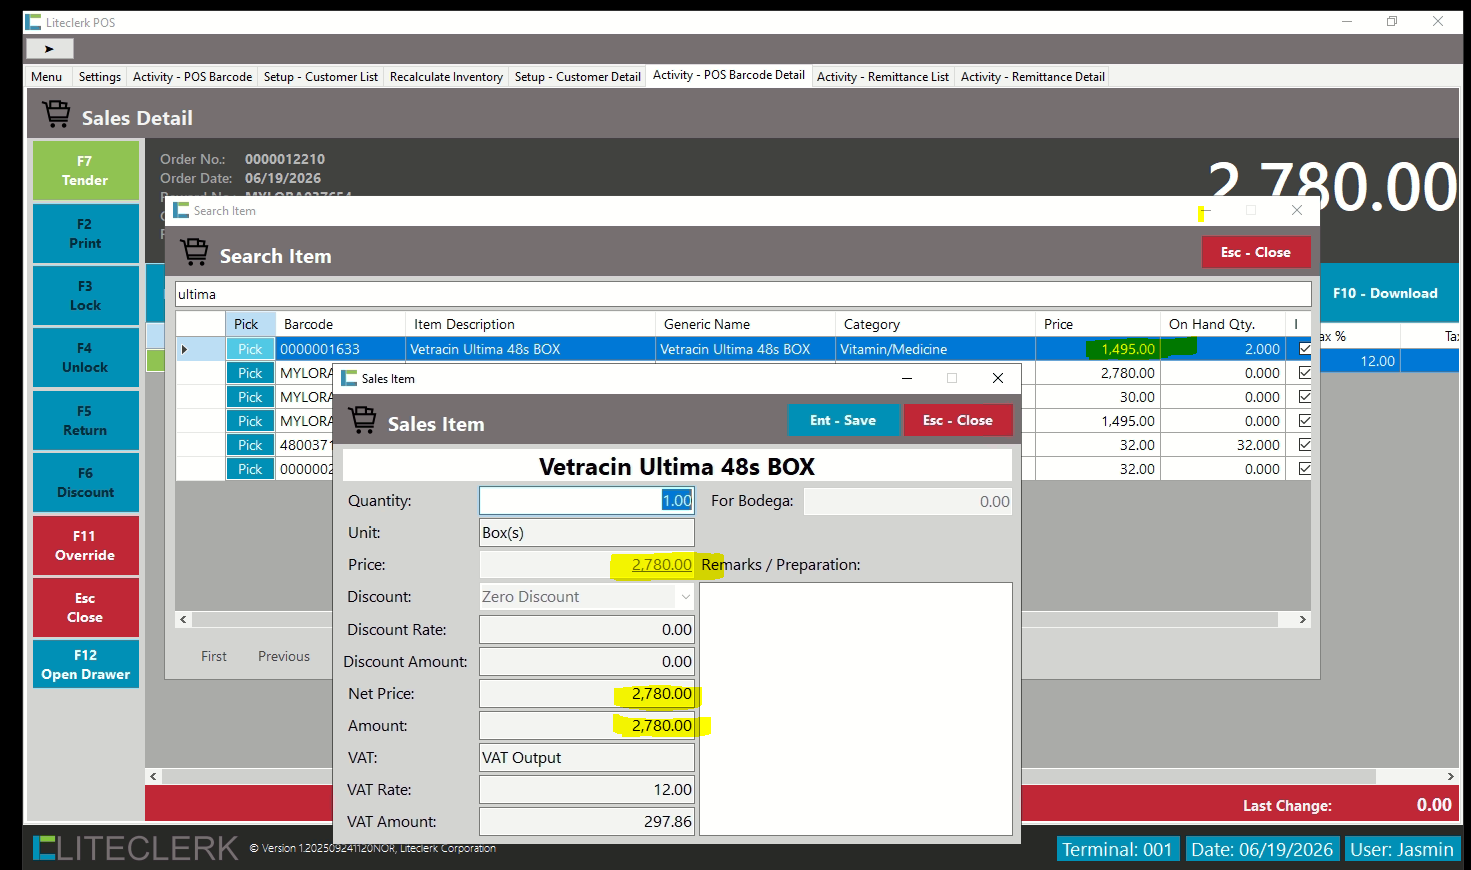Image resolution: width=1471 pixels, height=870 pixels.
Task: Click the Sales Item cart icon
Action: [362, 420]
